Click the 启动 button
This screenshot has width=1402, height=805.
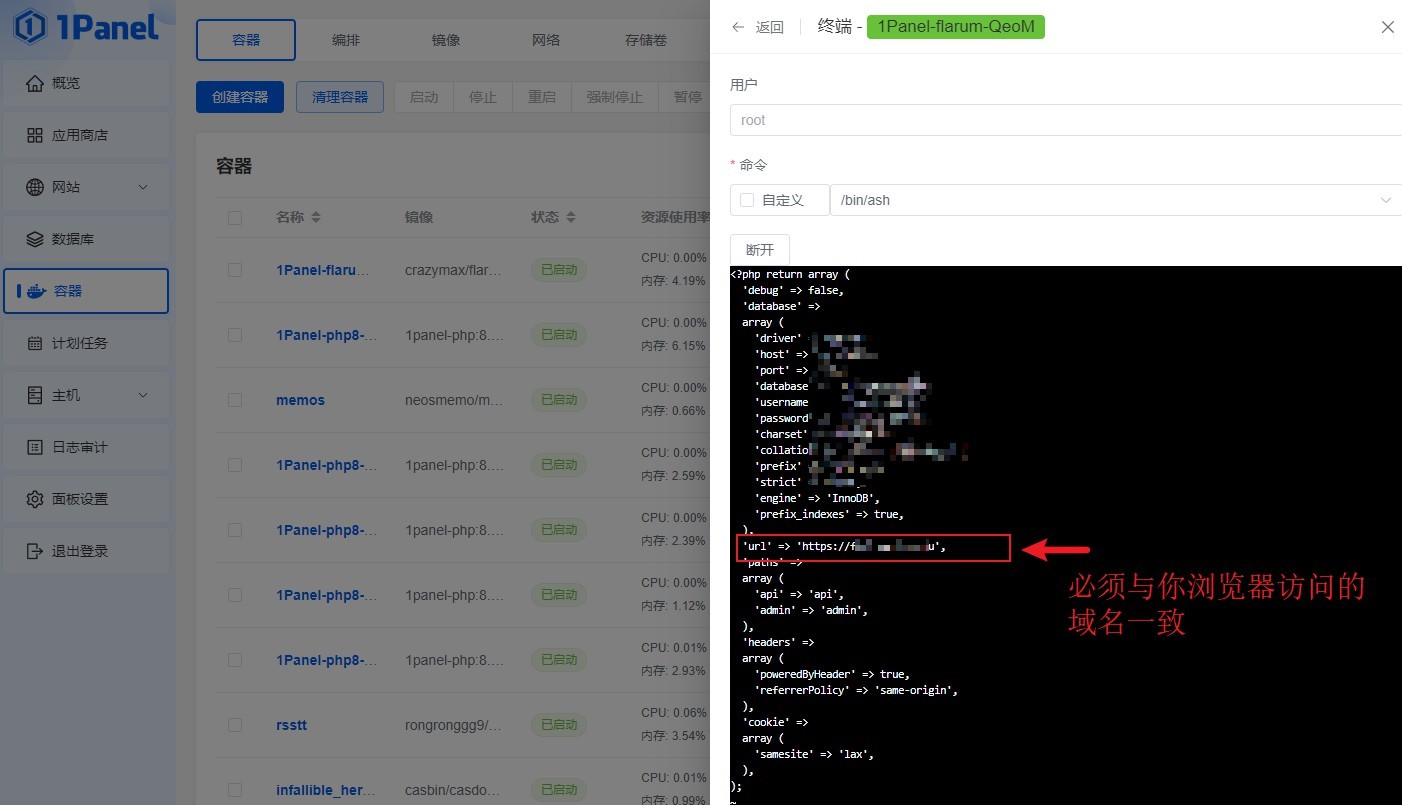coord(424,97)
